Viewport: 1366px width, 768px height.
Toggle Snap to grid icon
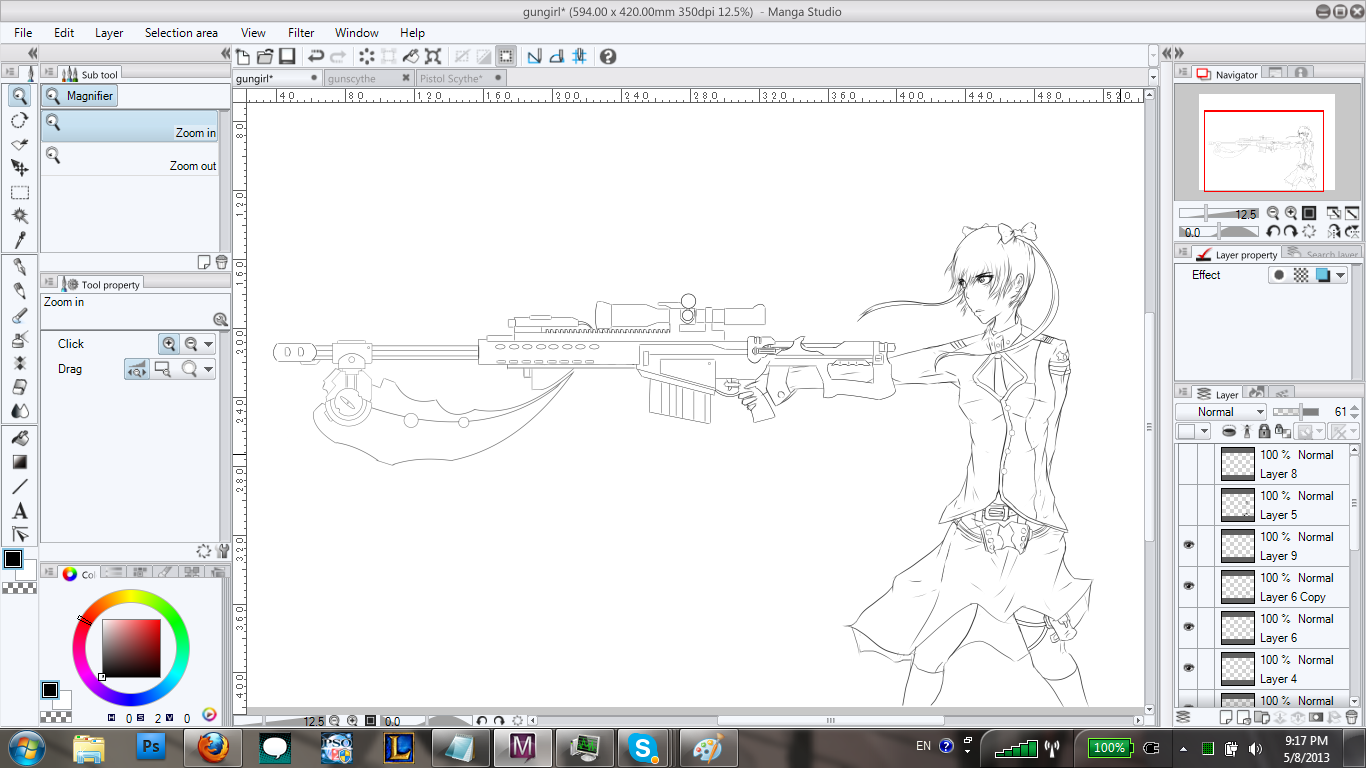click(x=579, y=57)
